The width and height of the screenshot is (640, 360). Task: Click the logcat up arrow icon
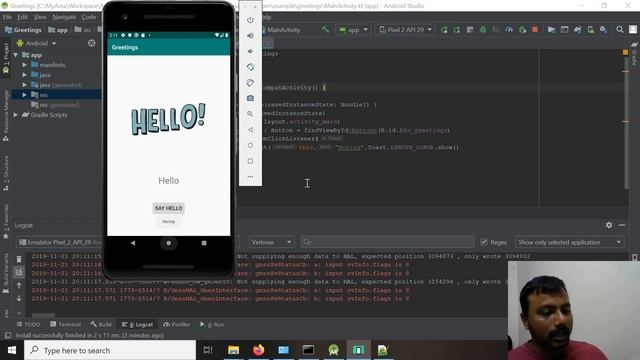pos(19,285)
